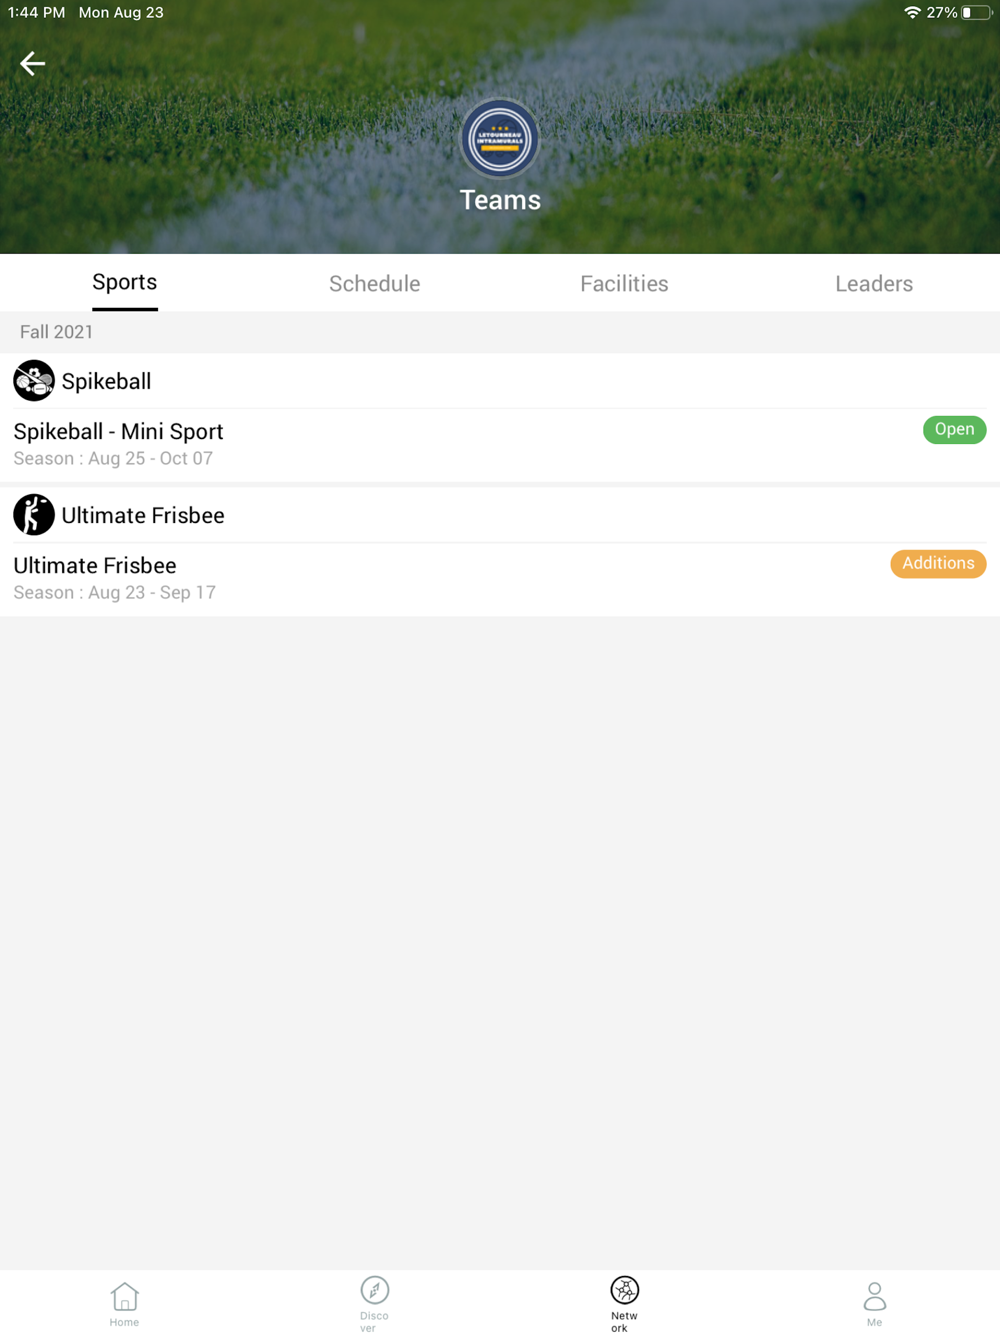Select the Spikeball category header
The image size is (1000, 1334).
(500, 381)
